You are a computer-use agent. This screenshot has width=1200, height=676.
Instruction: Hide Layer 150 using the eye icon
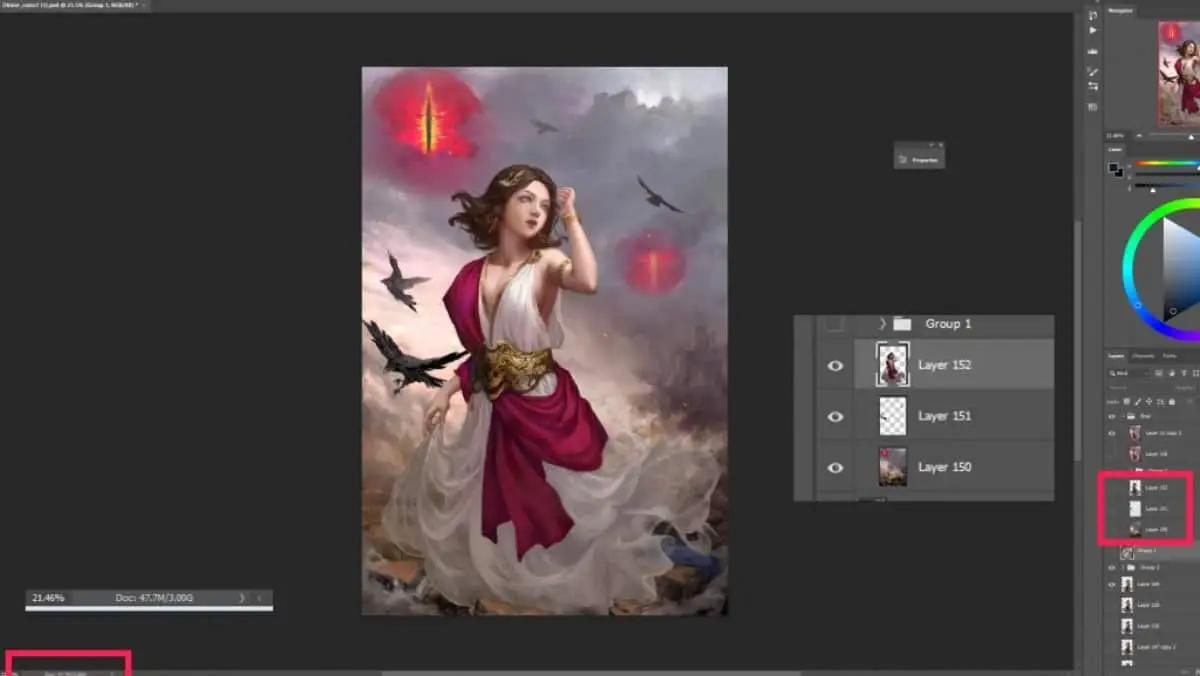coord(835,467)
